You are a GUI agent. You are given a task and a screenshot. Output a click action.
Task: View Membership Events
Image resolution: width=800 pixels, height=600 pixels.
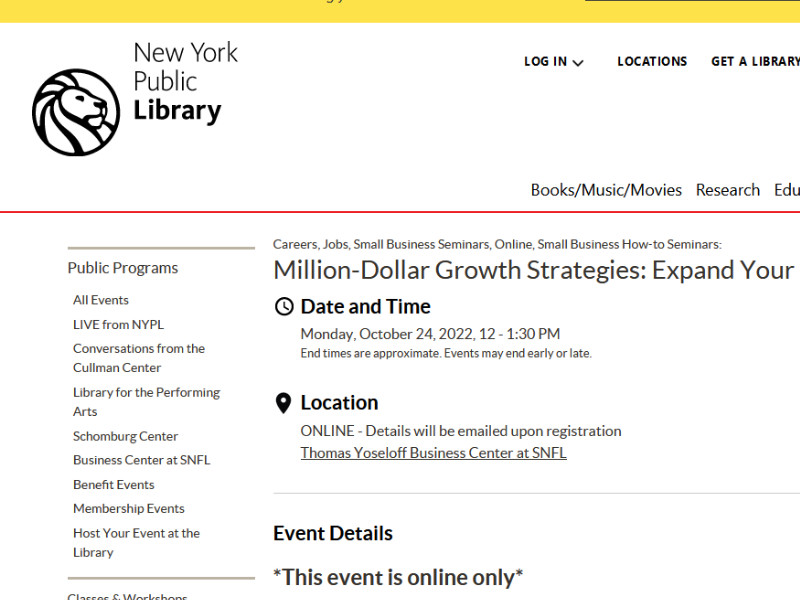(x=128, y=509)
